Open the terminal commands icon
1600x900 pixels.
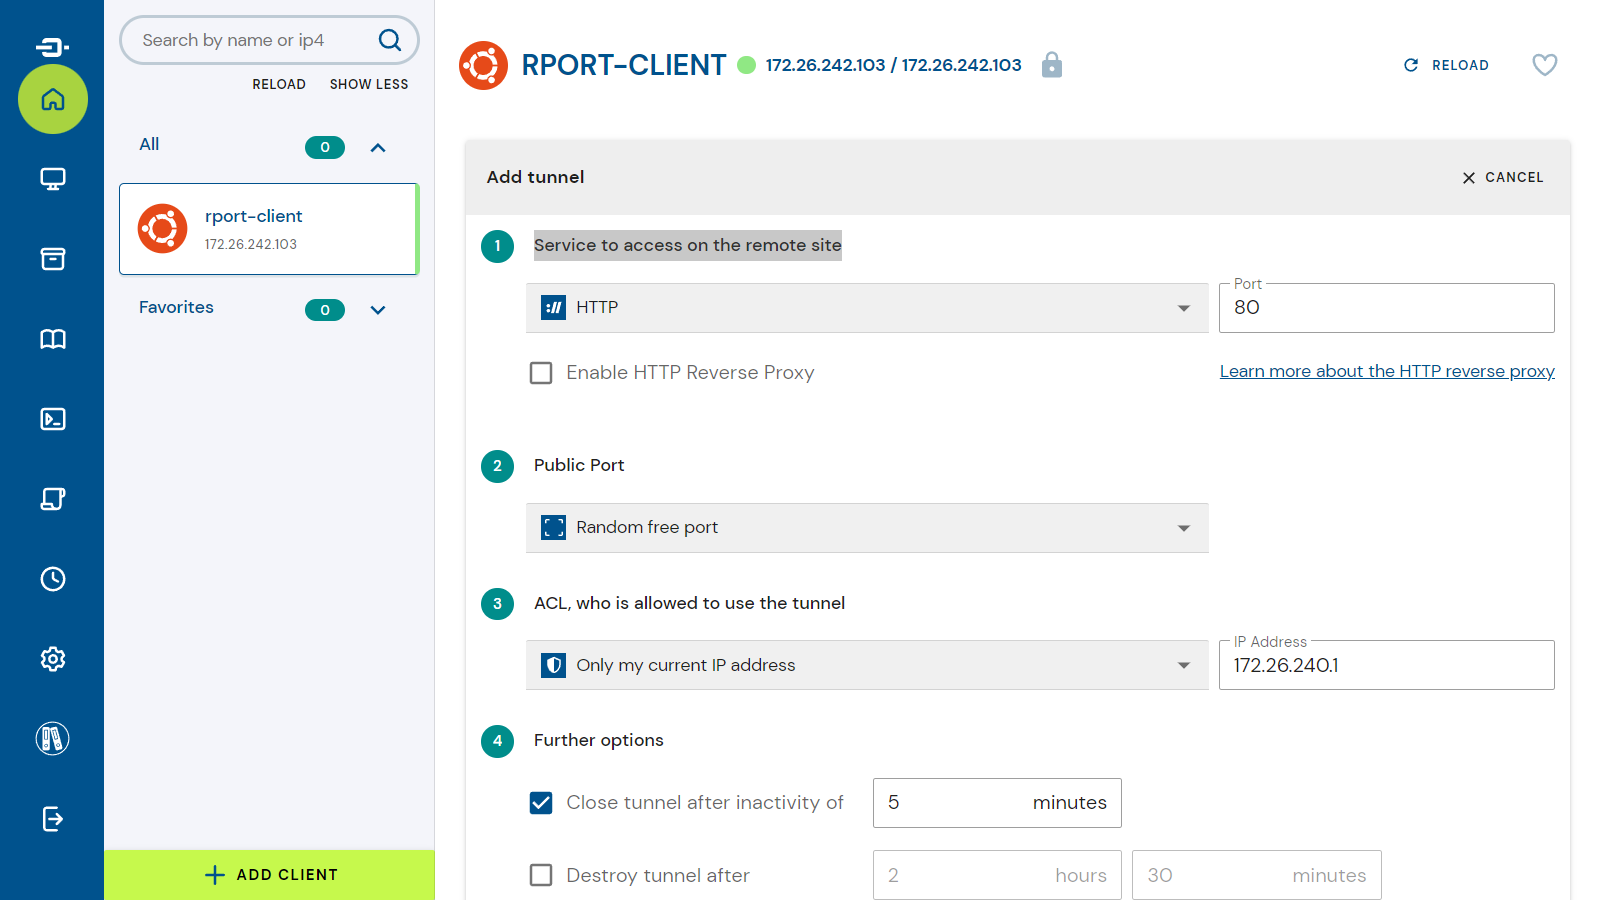(53, 419)
